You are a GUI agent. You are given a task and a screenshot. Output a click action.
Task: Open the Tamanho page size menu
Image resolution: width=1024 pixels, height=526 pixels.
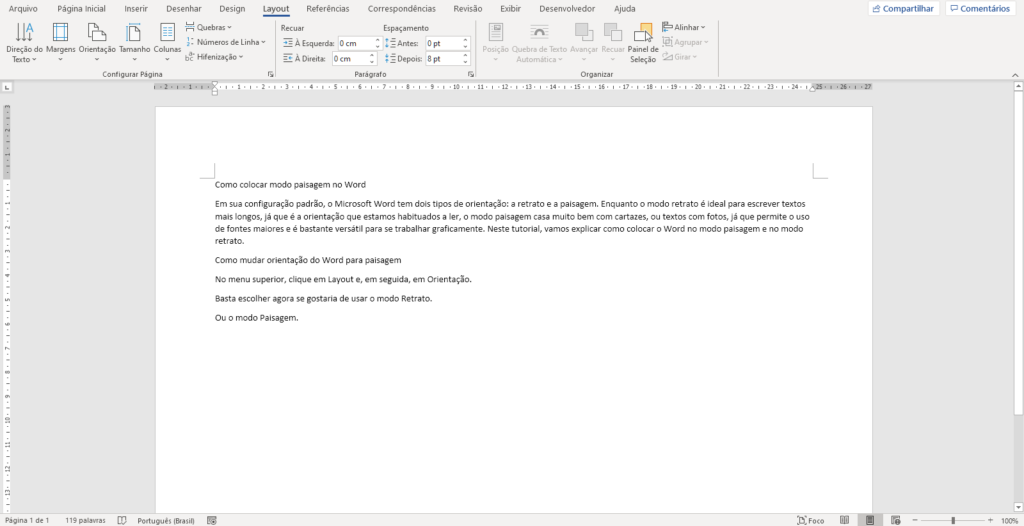point(135,42)
